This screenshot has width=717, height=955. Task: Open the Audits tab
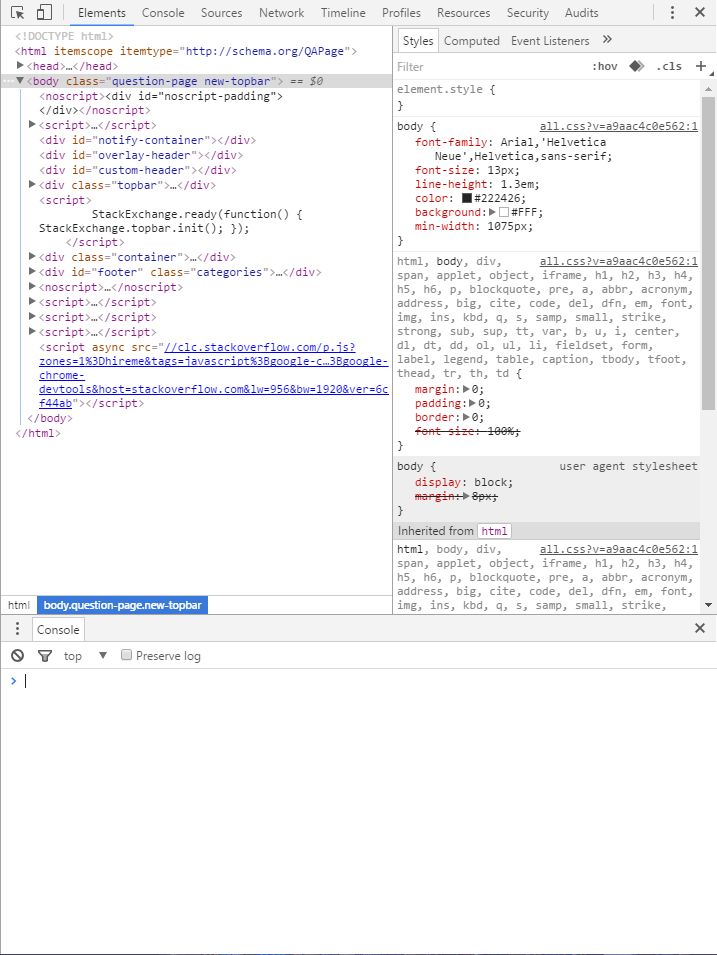coord(581,13)
